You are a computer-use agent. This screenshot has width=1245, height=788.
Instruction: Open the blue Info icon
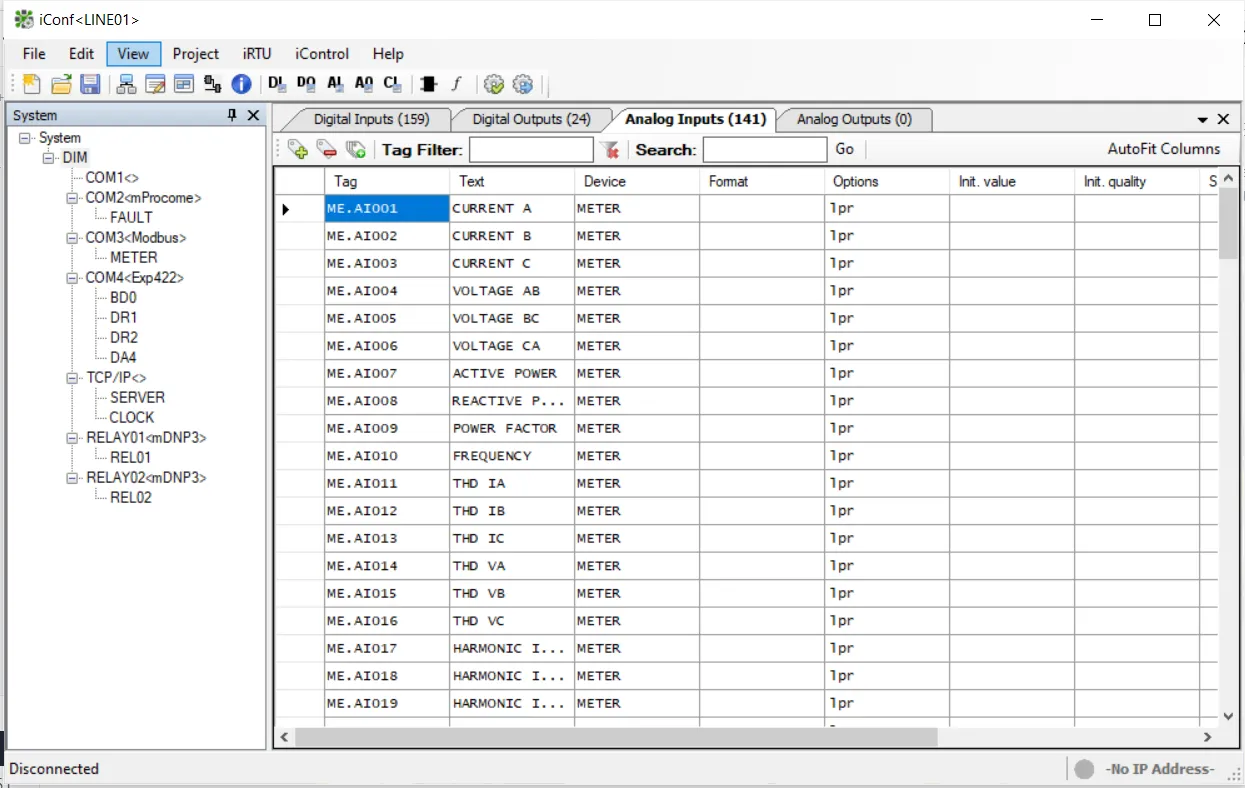[241, 84]
